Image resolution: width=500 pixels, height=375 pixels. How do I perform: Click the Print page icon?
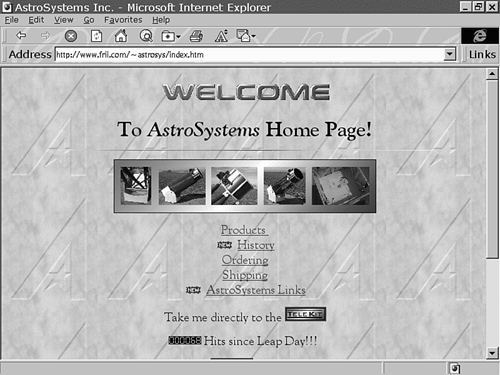(x=196, y=36)
